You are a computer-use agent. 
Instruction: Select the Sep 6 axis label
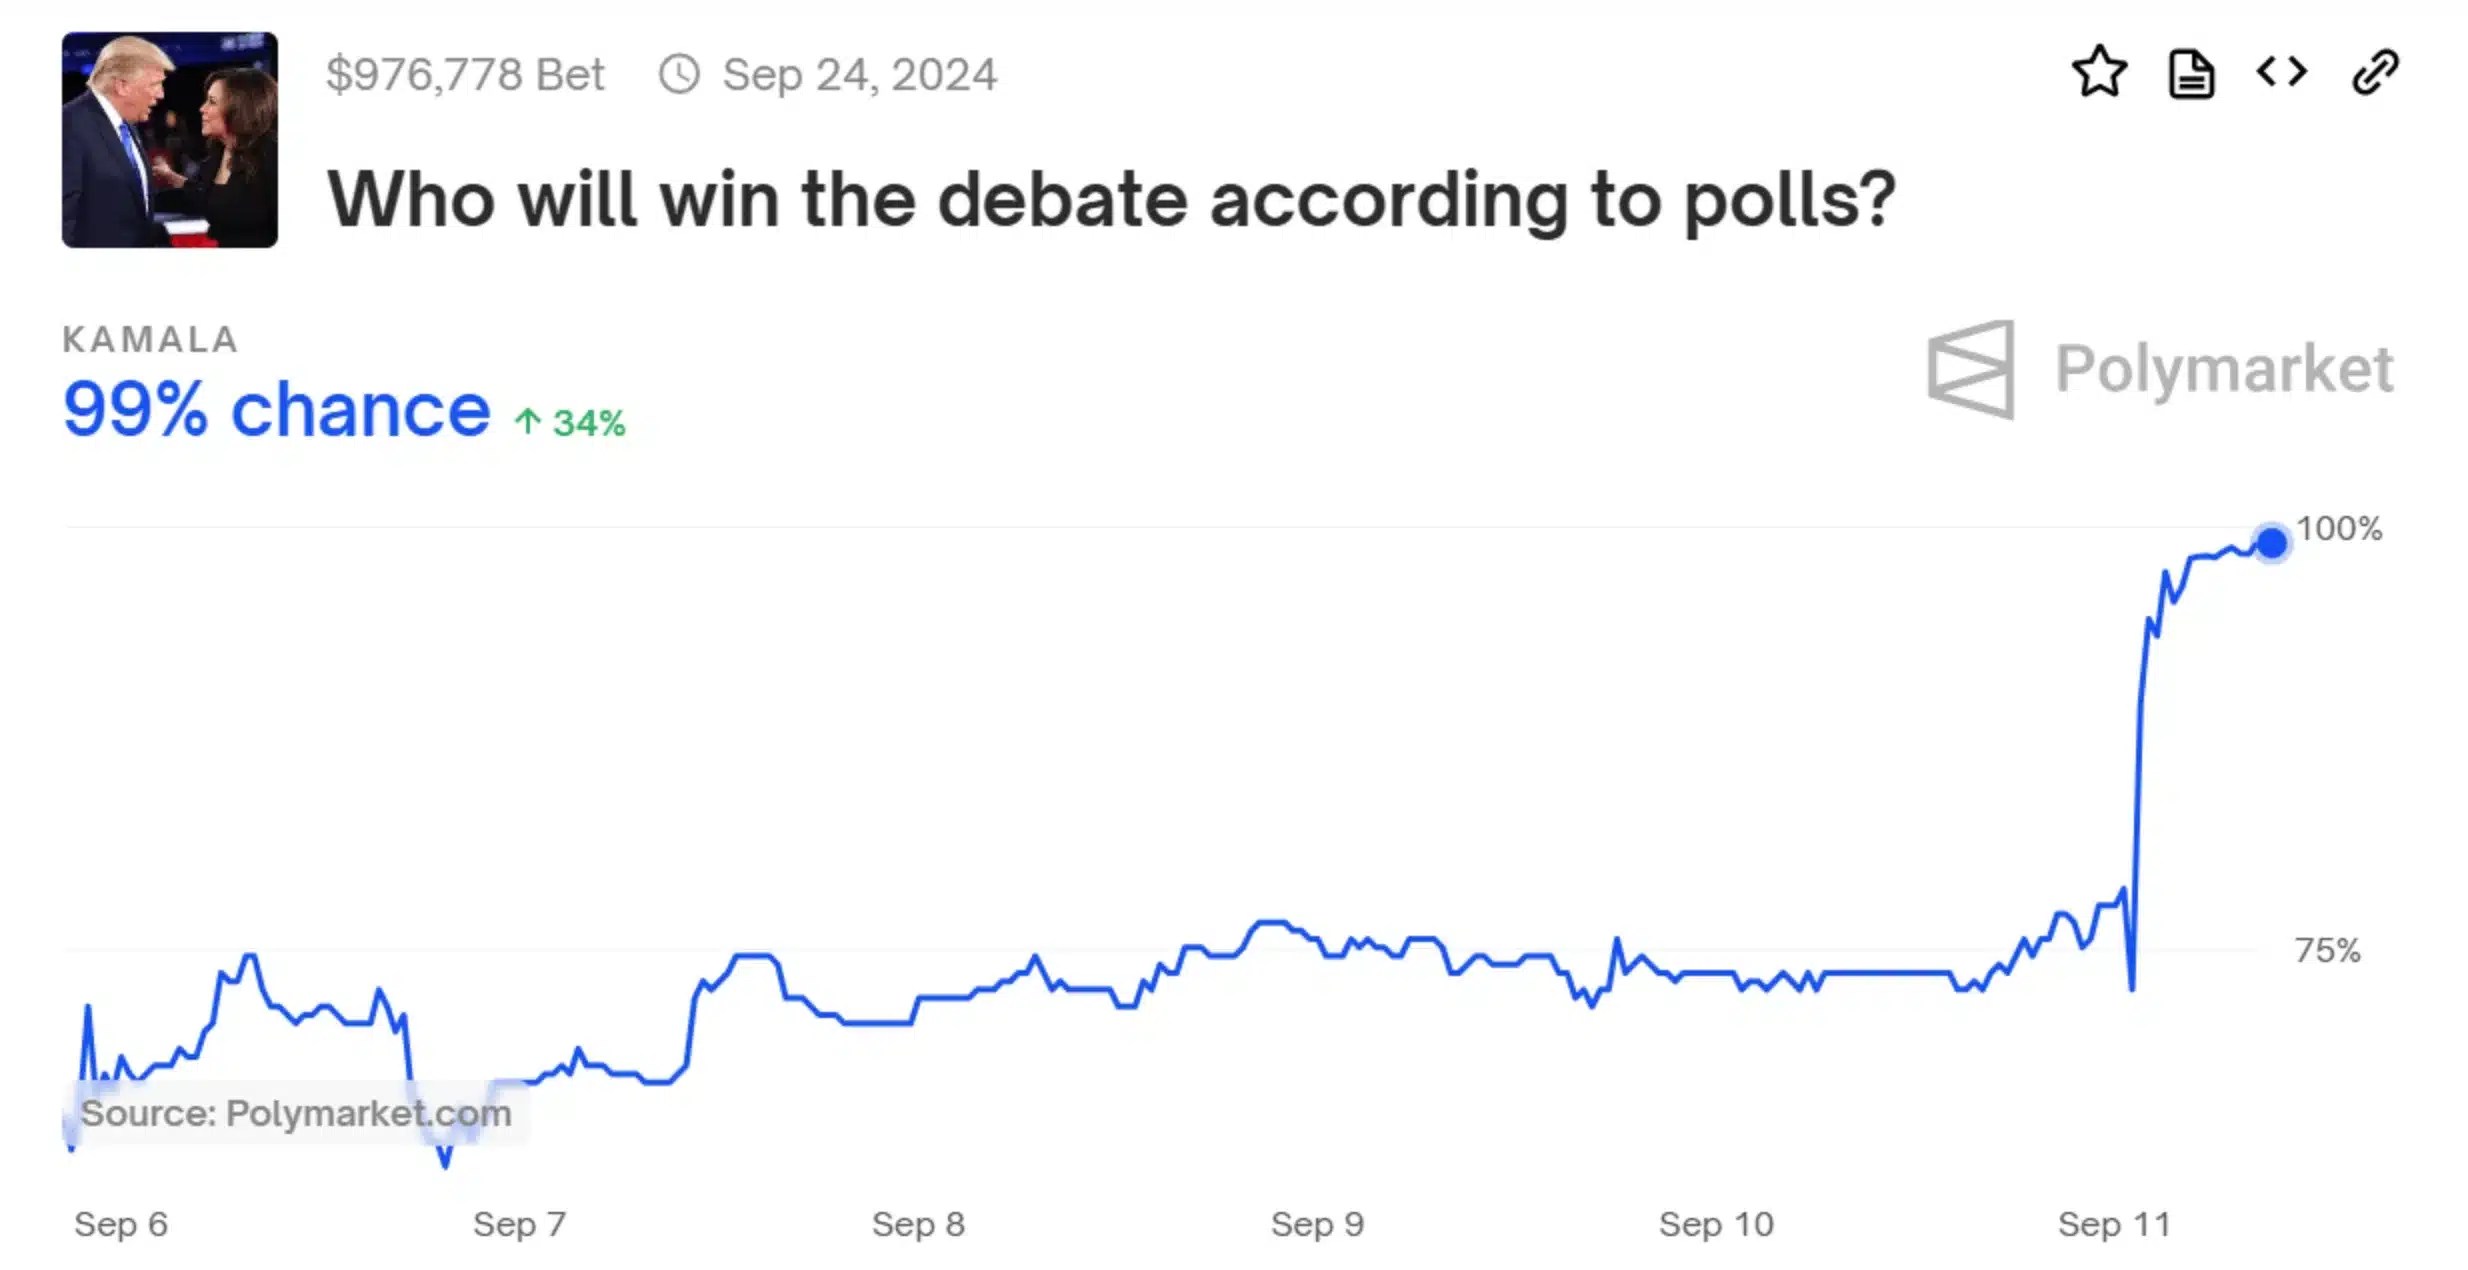121,1224
